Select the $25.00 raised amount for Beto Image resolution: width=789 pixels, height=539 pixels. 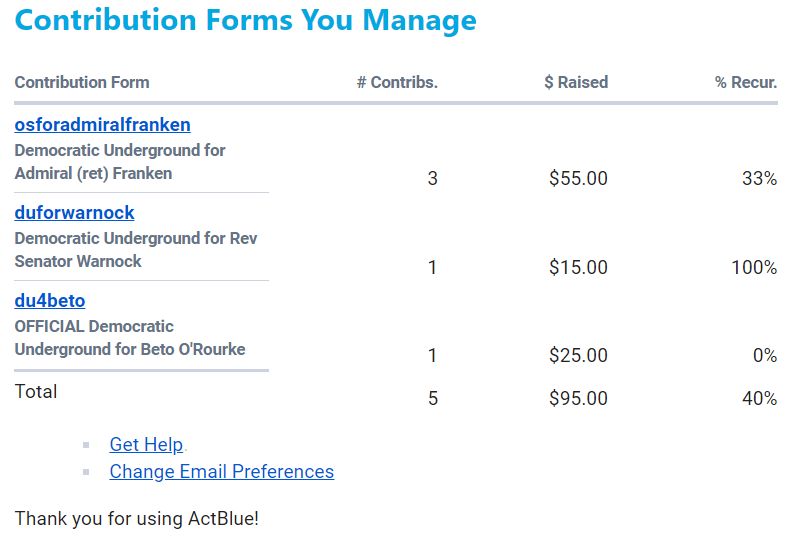click(579, 355)
